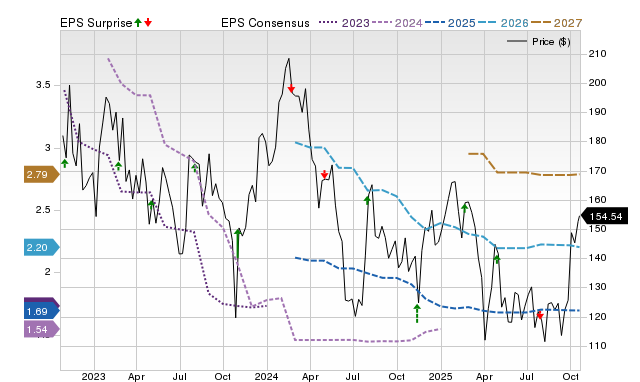Click the 2.79 brown EPS value tag

[41, 175]
